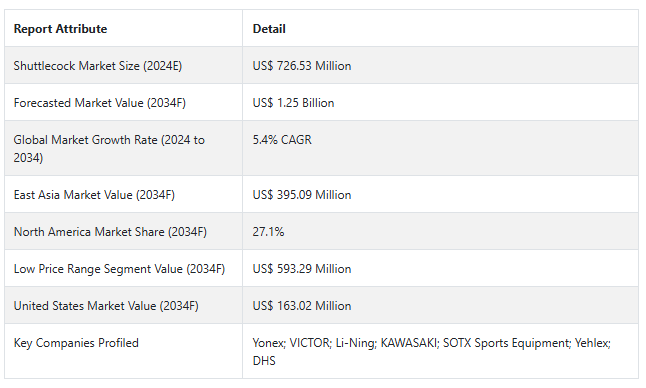Click the 5.4% CAGR value

[282, 140]
